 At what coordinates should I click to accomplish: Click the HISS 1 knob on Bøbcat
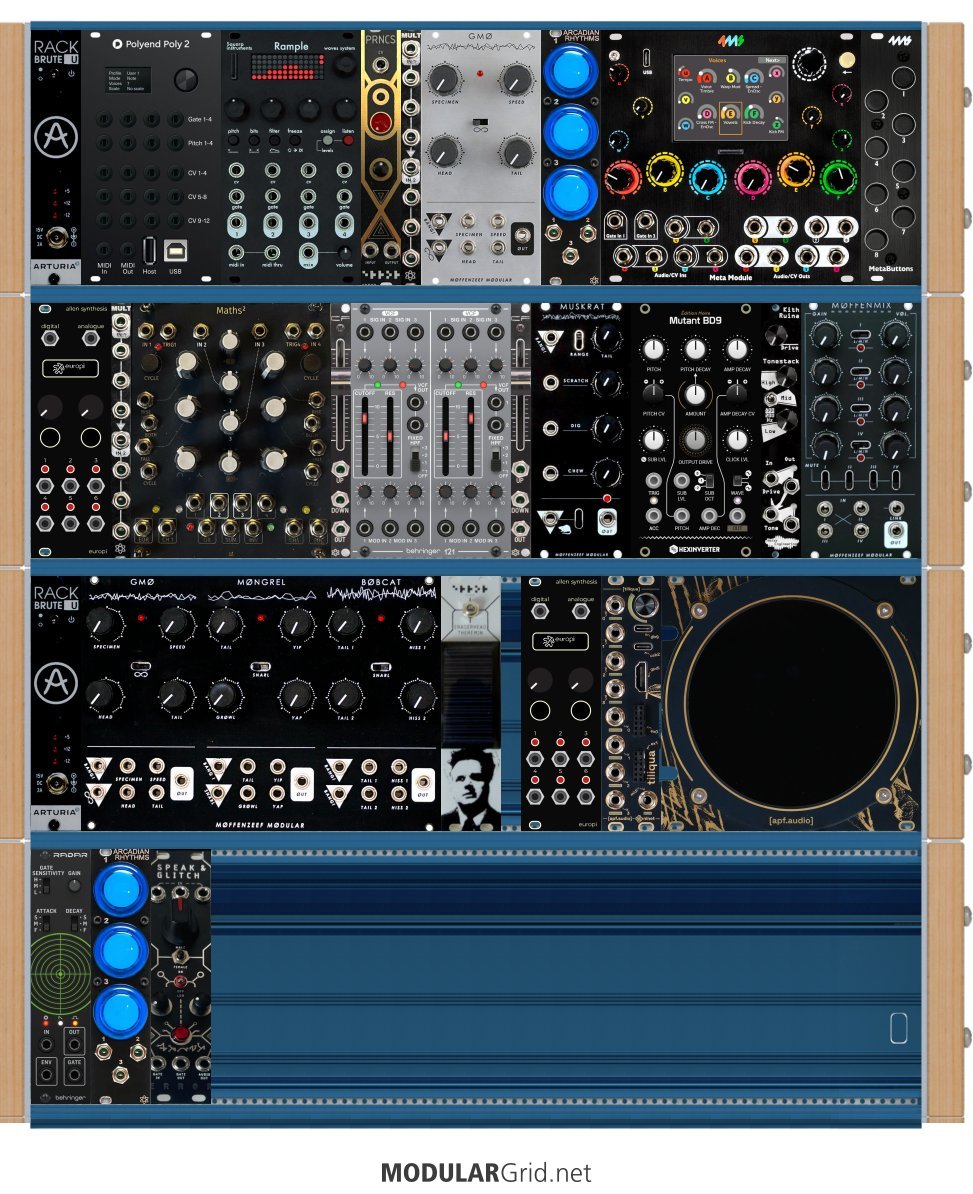(417, 624)
